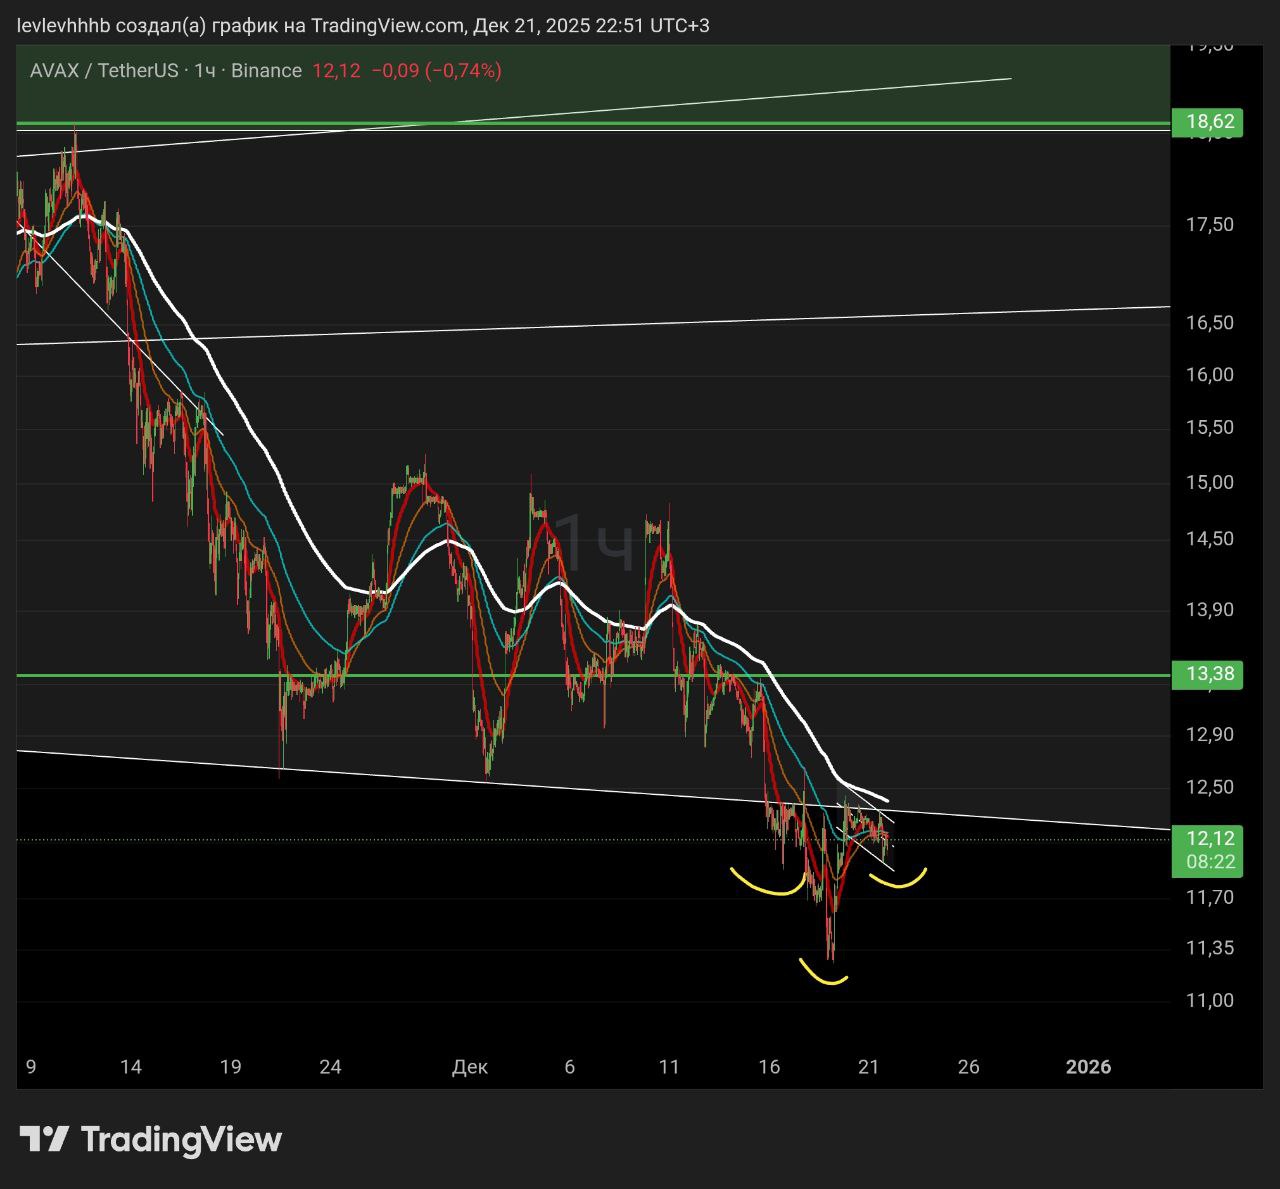Click the 17,50 price scale label
Viewport: 1280px width, 1189px height.
[x=1209, y=225]
